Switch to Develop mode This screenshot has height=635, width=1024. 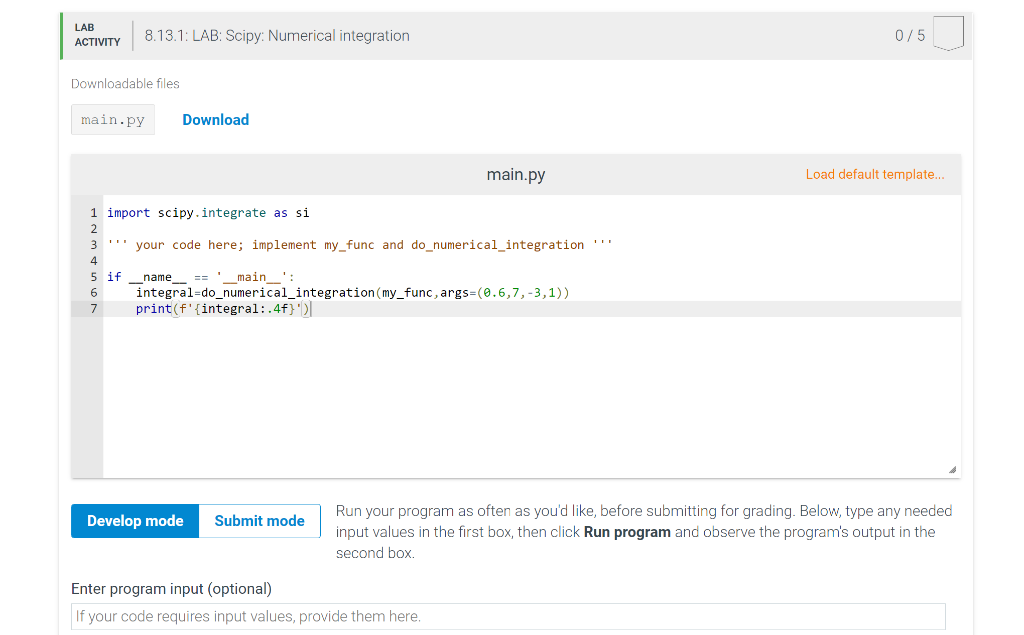click(135, 520)
